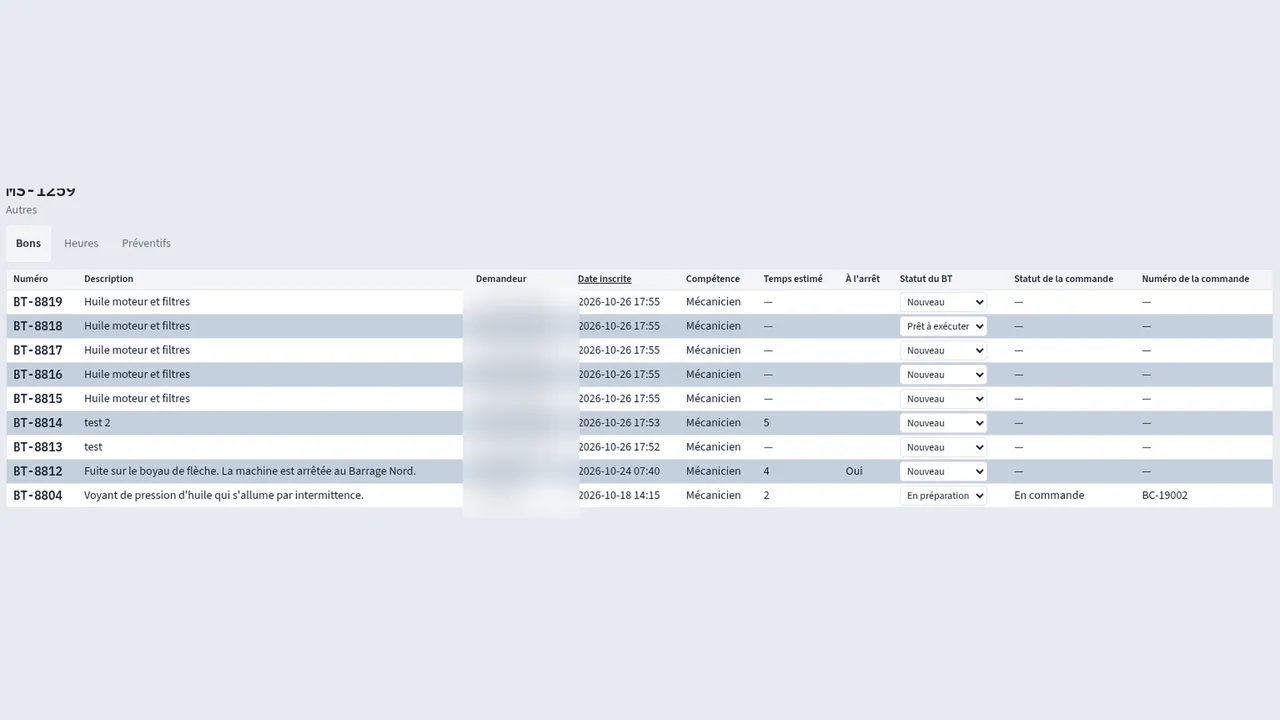Click the 'Autres' category label

point(21,210)
